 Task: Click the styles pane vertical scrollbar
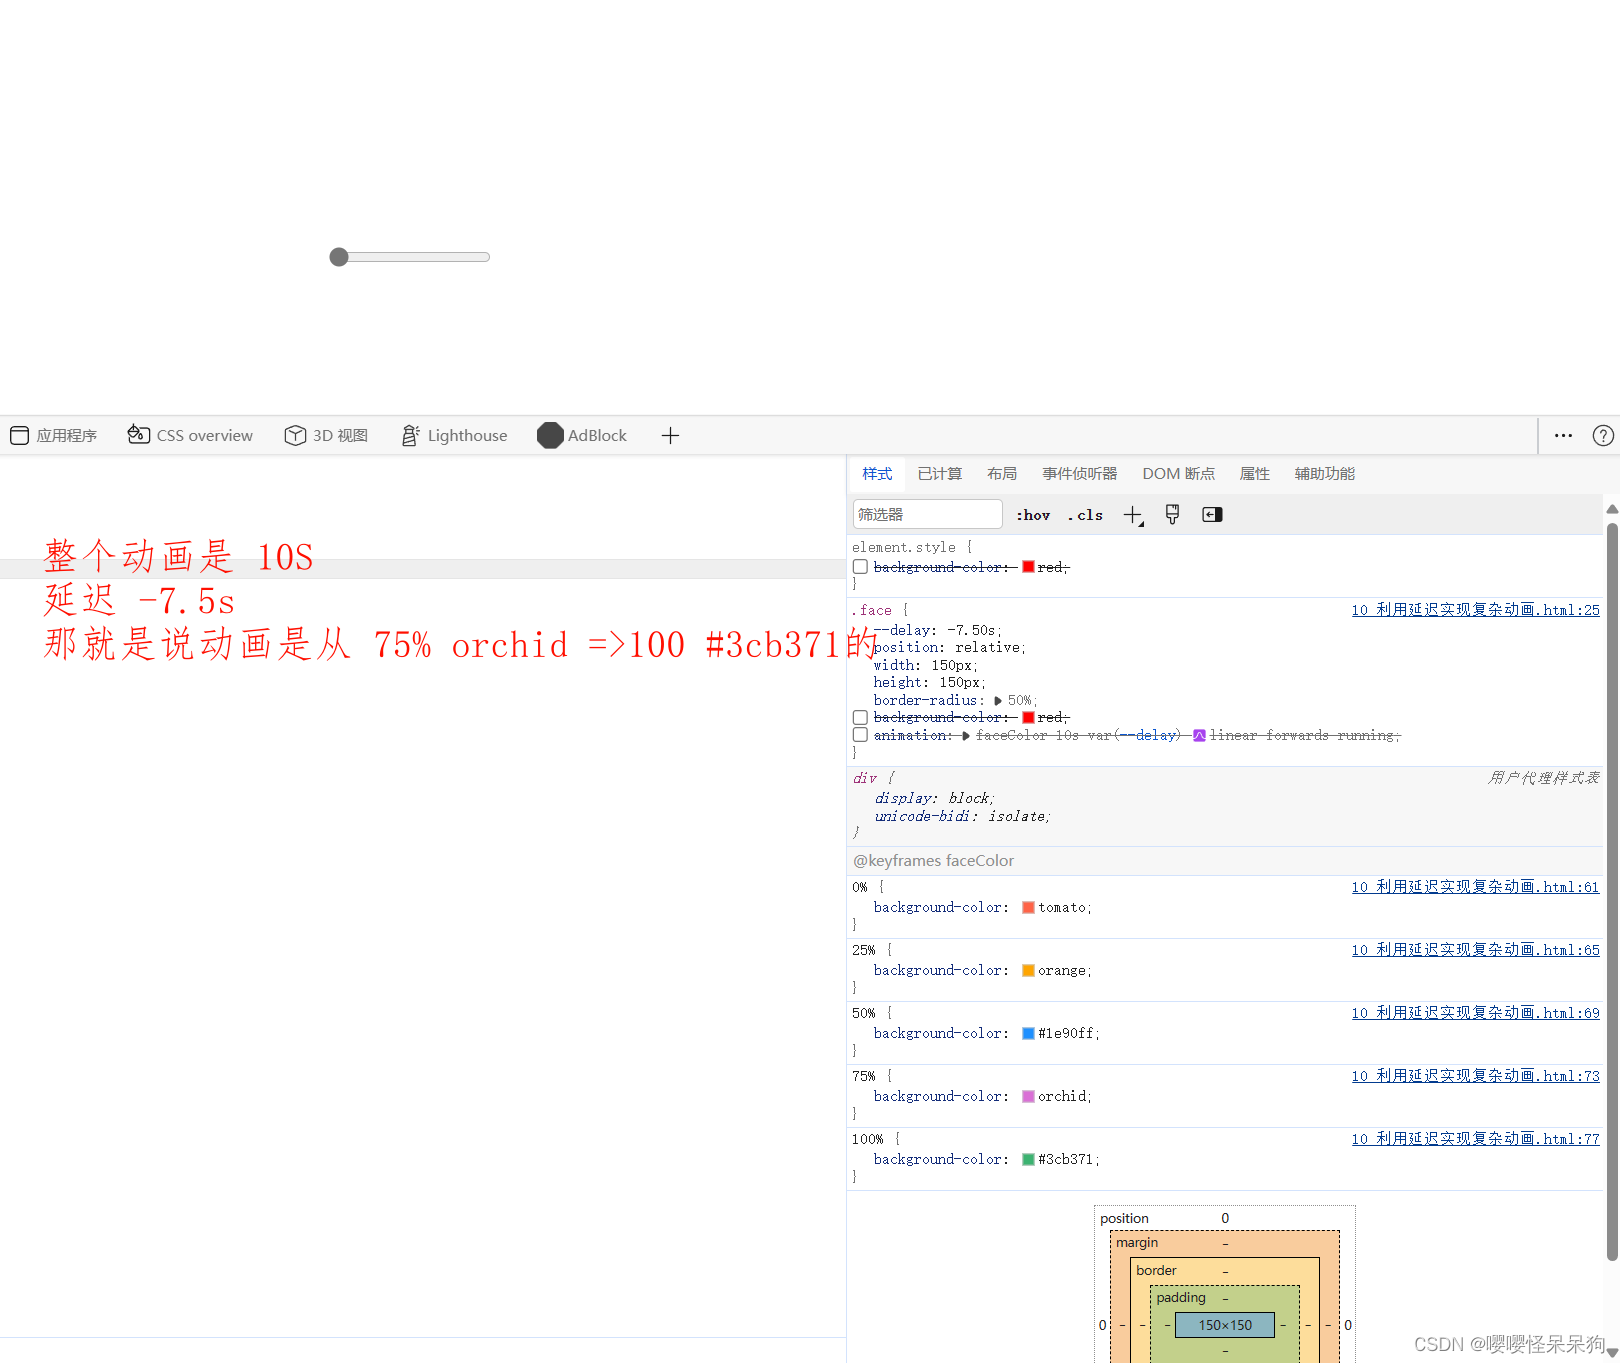1612,890
